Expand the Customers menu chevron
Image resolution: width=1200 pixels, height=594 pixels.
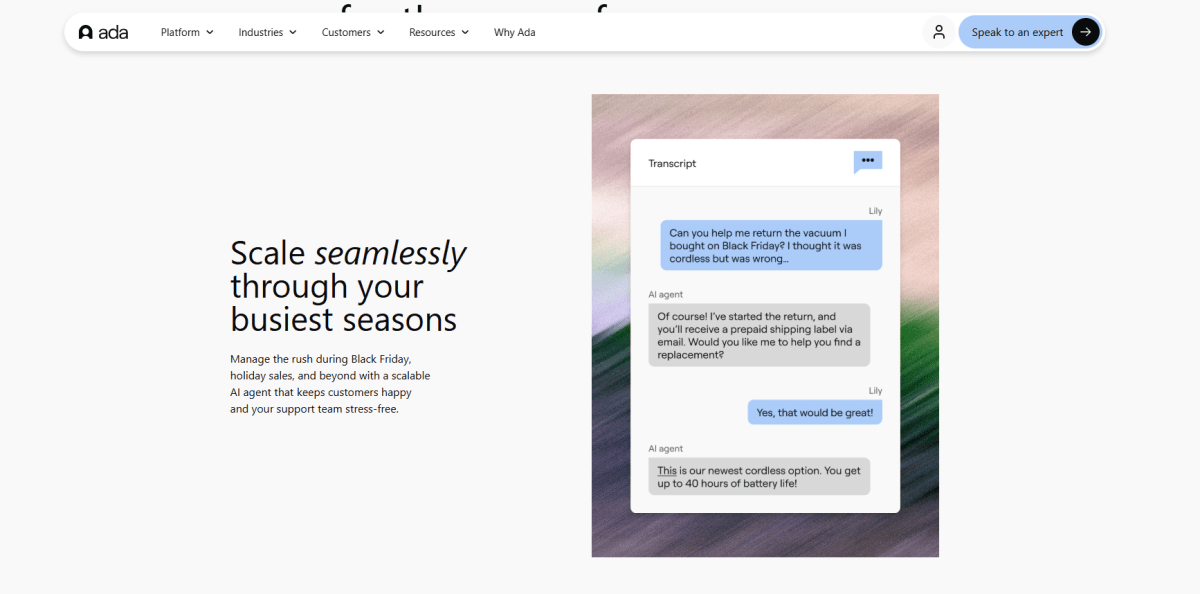tap(380, 33)
